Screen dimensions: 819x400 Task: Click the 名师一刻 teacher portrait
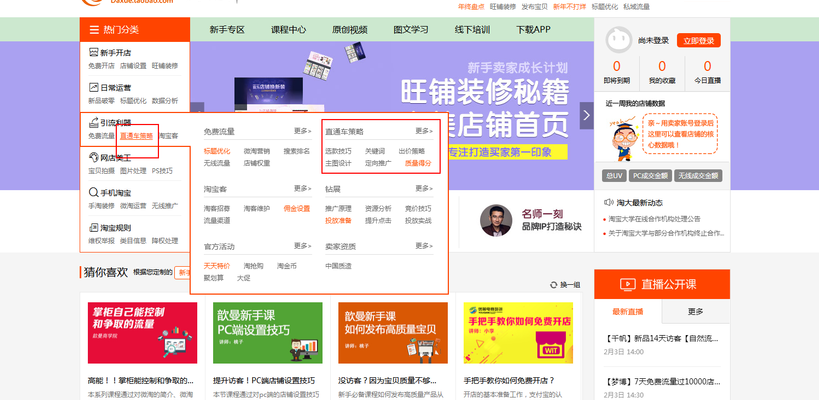[496, 220]
